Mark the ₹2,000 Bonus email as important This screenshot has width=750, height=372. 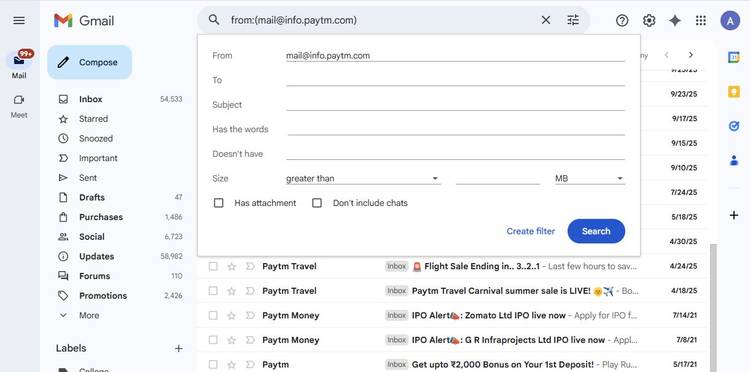(250, 365)
